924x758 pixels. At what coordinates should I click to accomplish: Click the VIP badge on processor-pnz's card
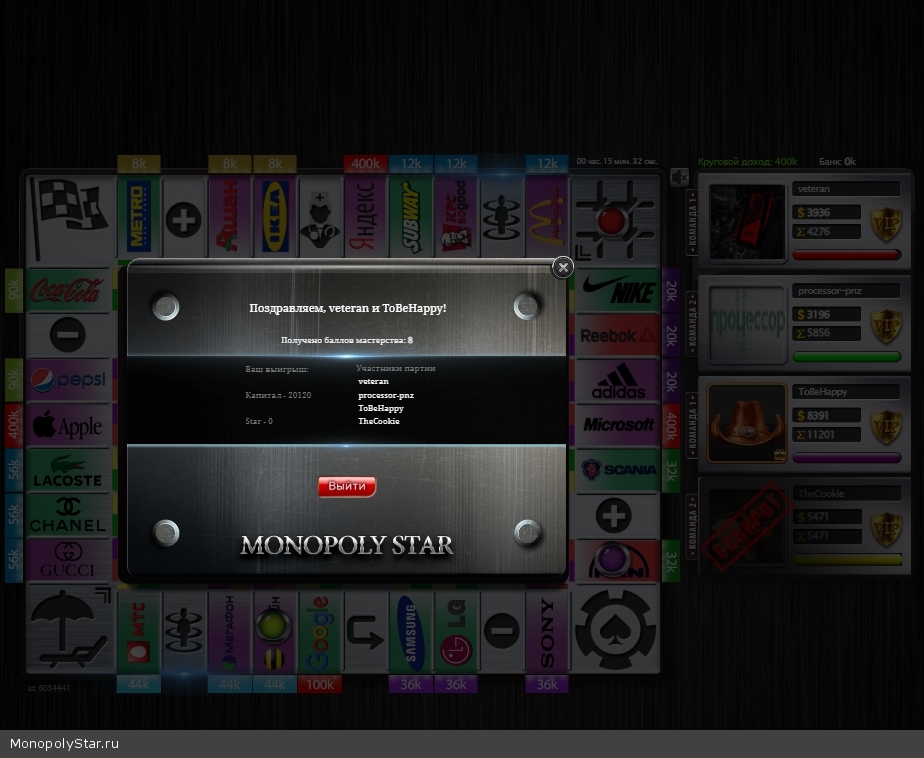tap(886, 325)
